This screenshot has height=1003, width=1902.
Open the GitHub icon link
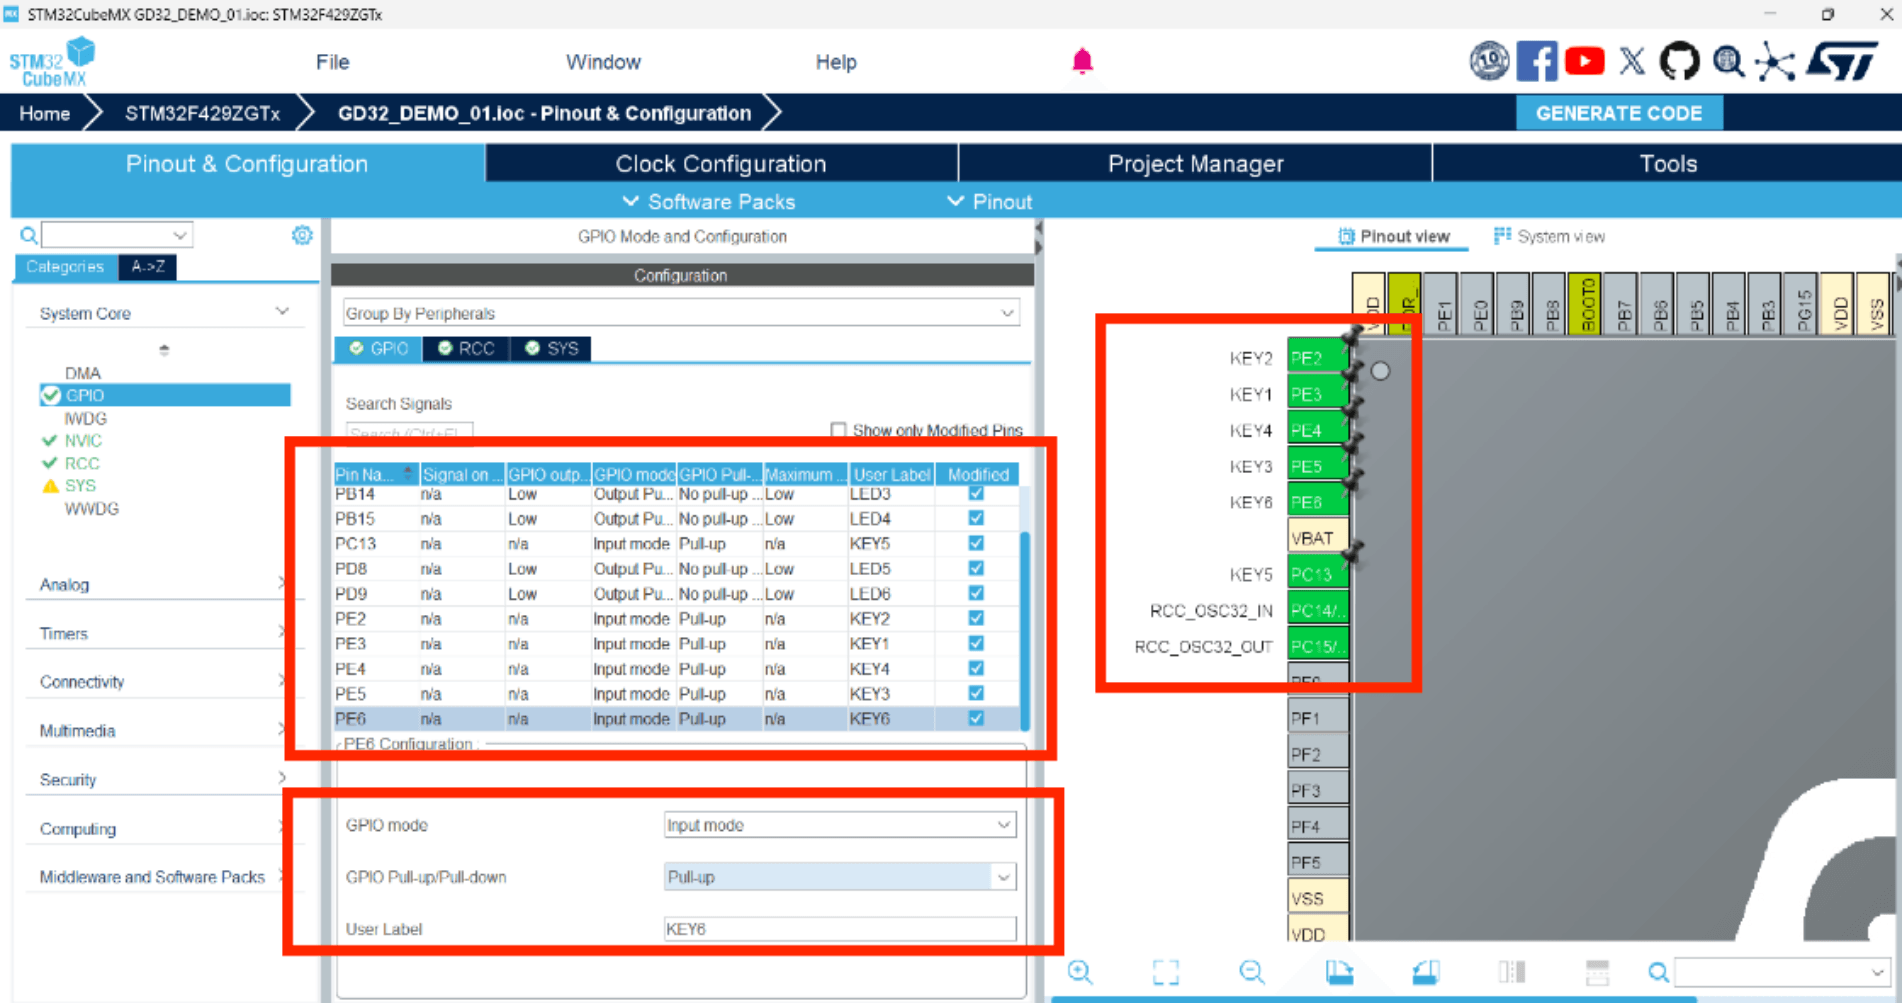tap(1679, 62)
